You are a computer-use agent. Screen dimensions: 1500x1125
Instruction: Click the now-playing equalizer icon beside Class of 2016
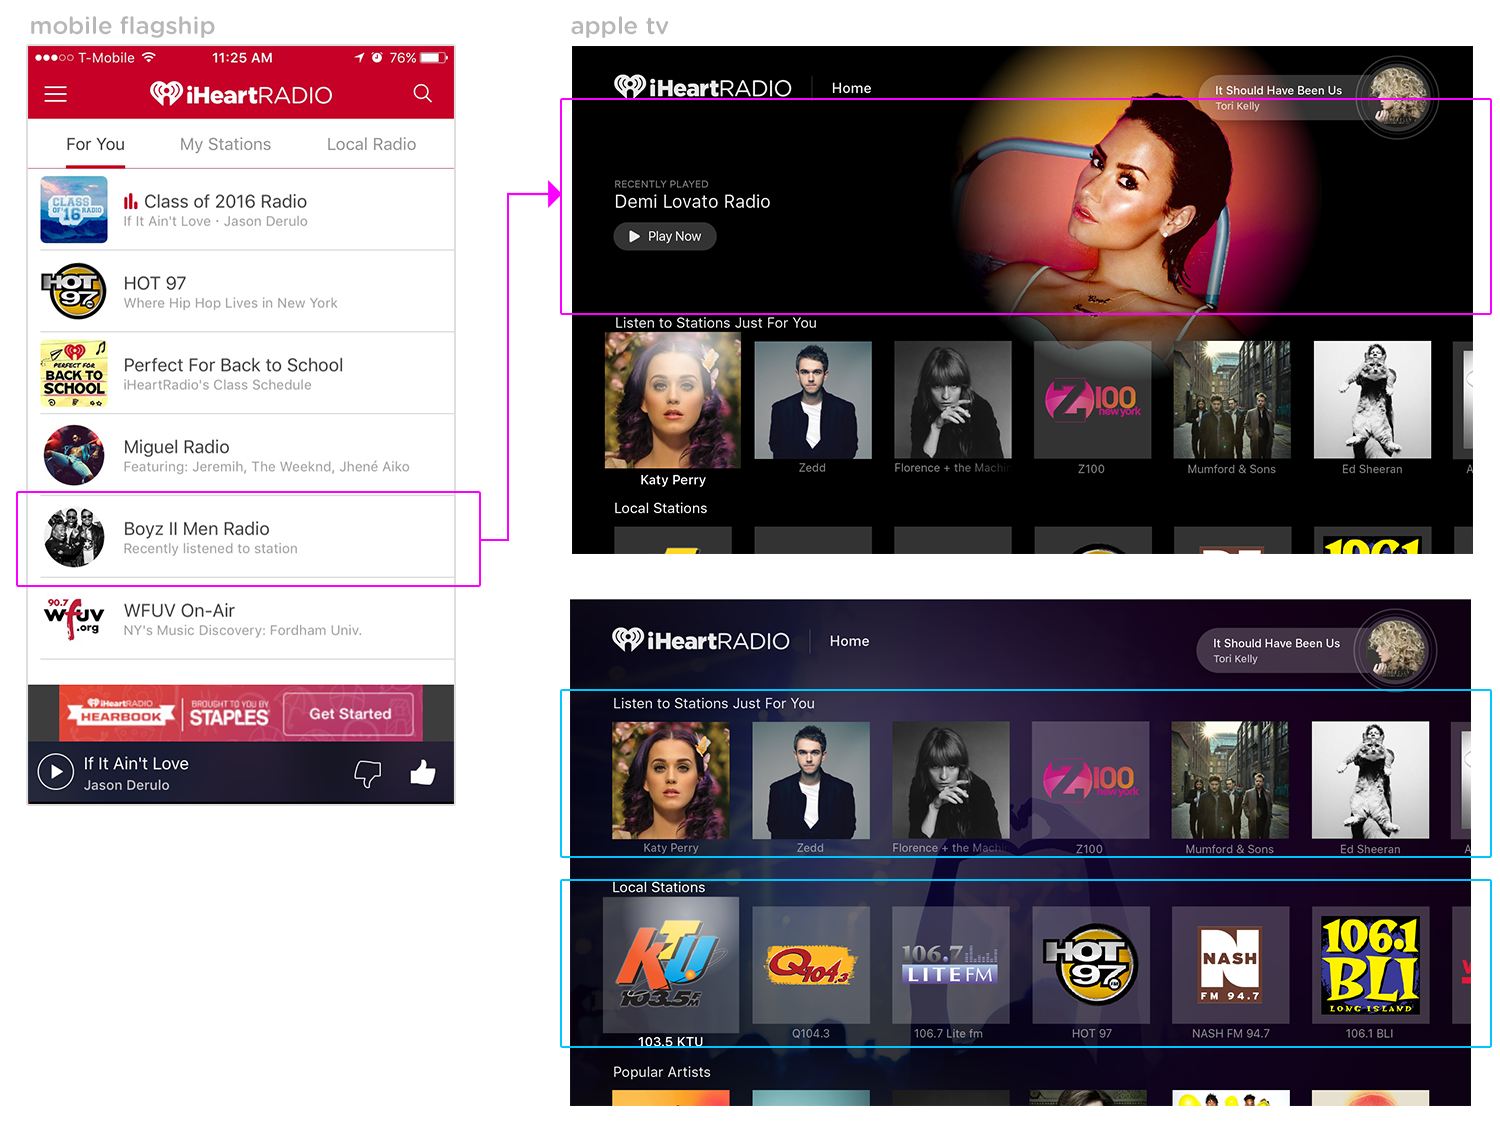click(x=130, y=201)
